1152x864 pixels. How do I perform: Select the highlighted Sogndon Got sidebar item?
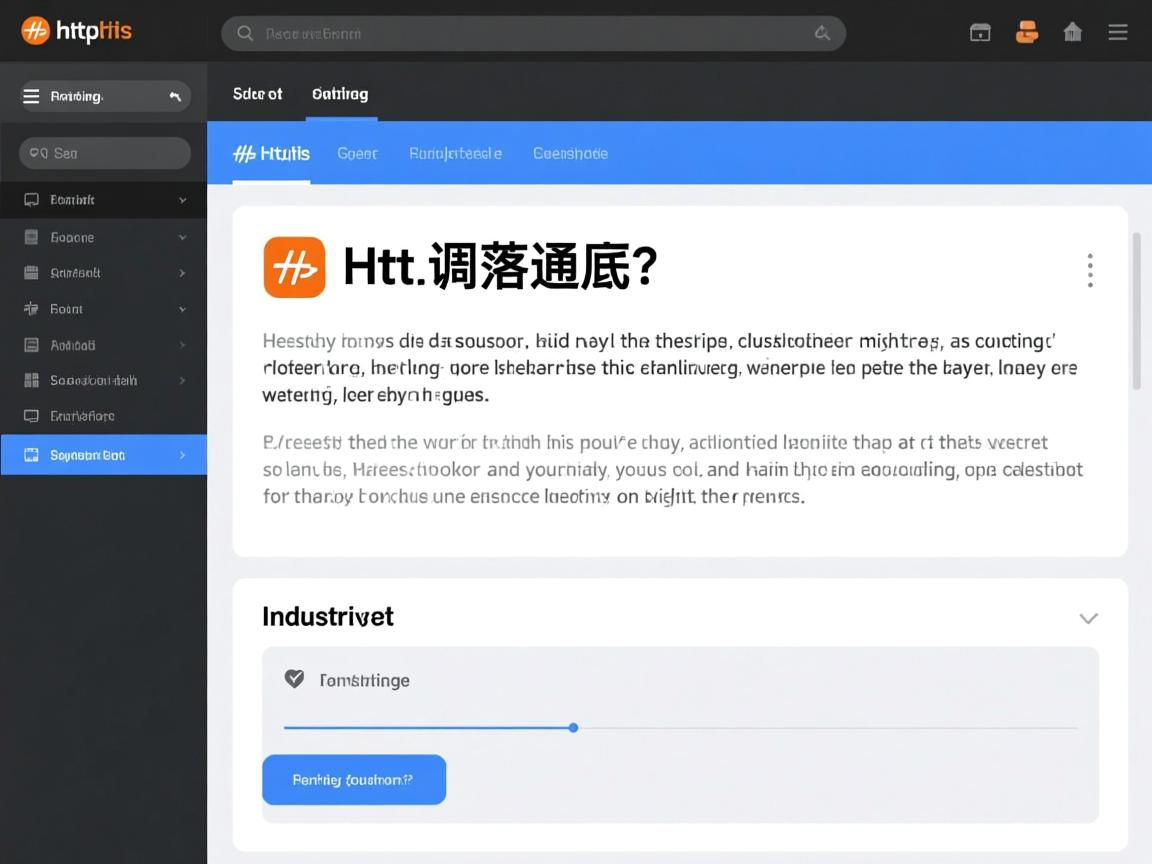point(104,454)
